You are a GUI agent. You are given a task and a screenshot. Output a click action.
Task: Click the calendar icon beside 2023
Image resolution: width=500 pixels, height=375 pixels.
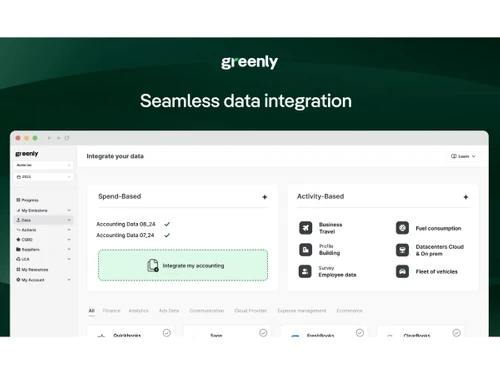click(19, 177)
